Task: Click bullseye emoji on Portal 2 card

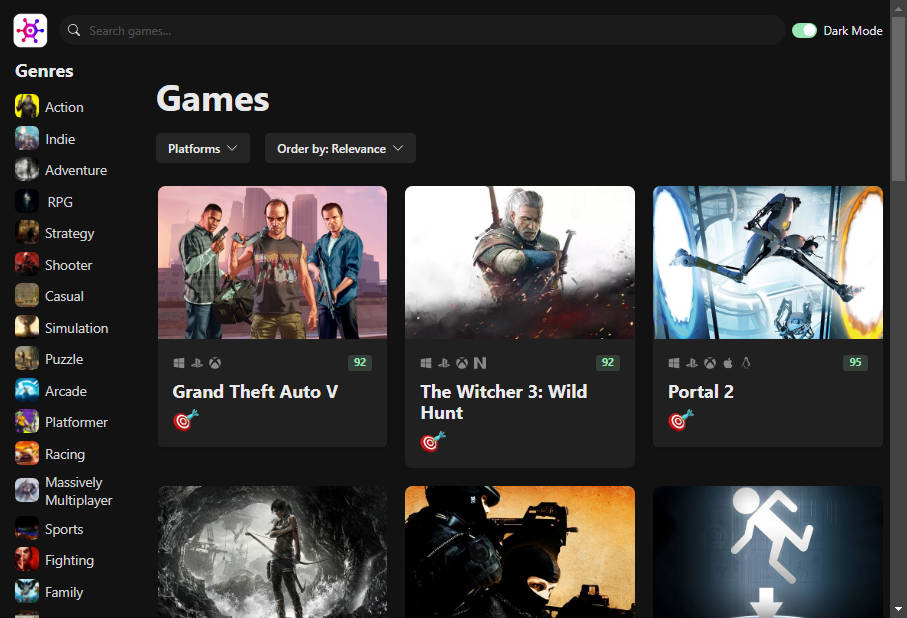Action: click(x=681, y=420)
